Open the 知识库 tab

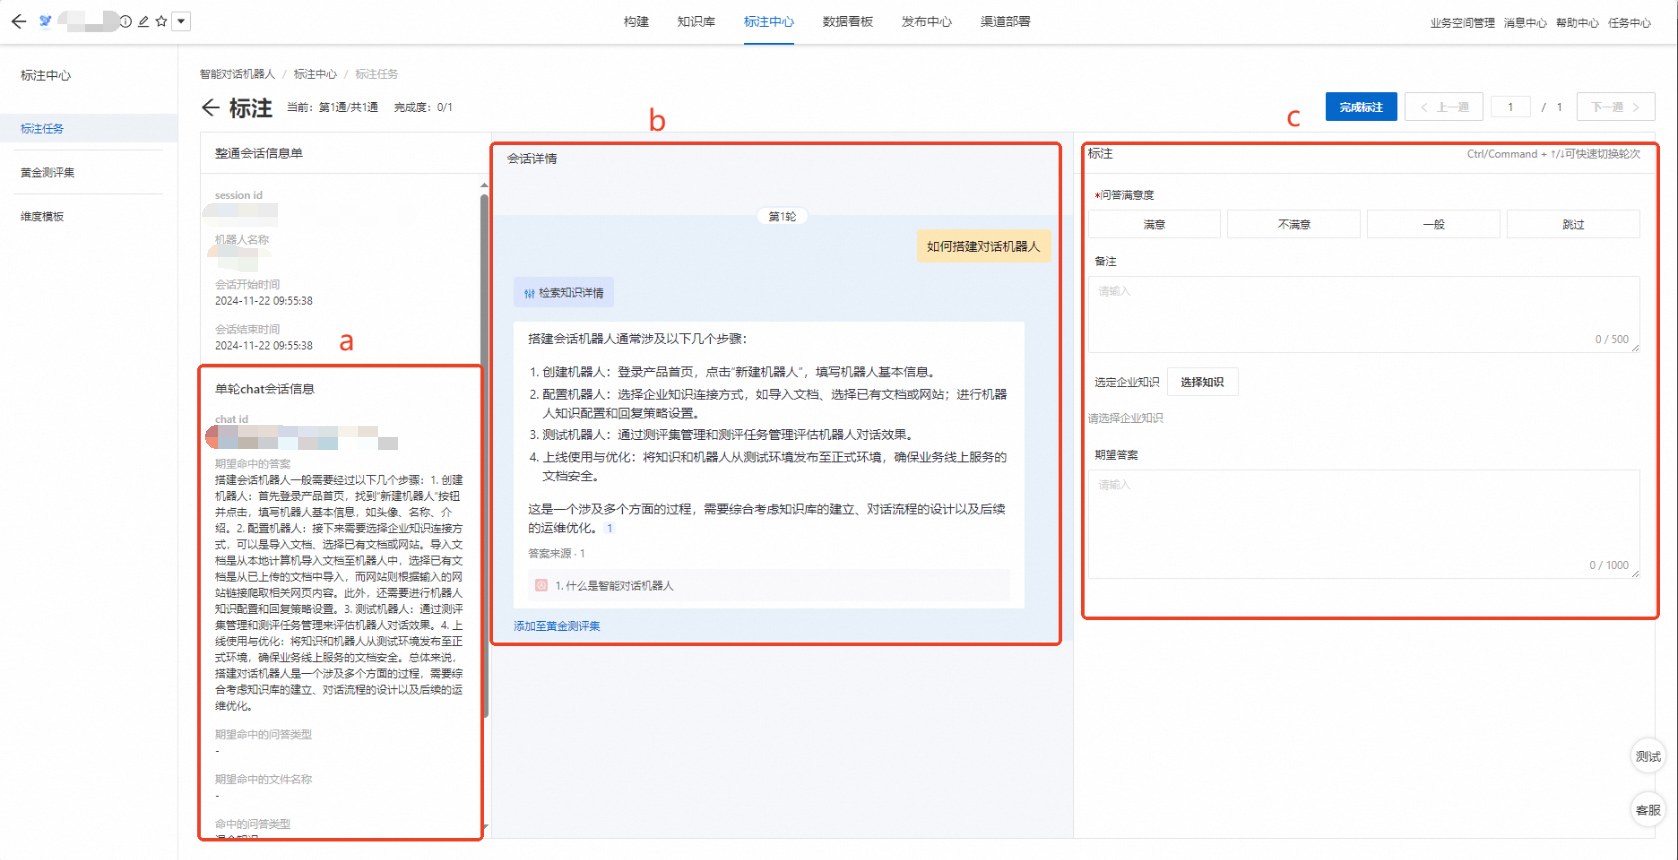point(696,22)
